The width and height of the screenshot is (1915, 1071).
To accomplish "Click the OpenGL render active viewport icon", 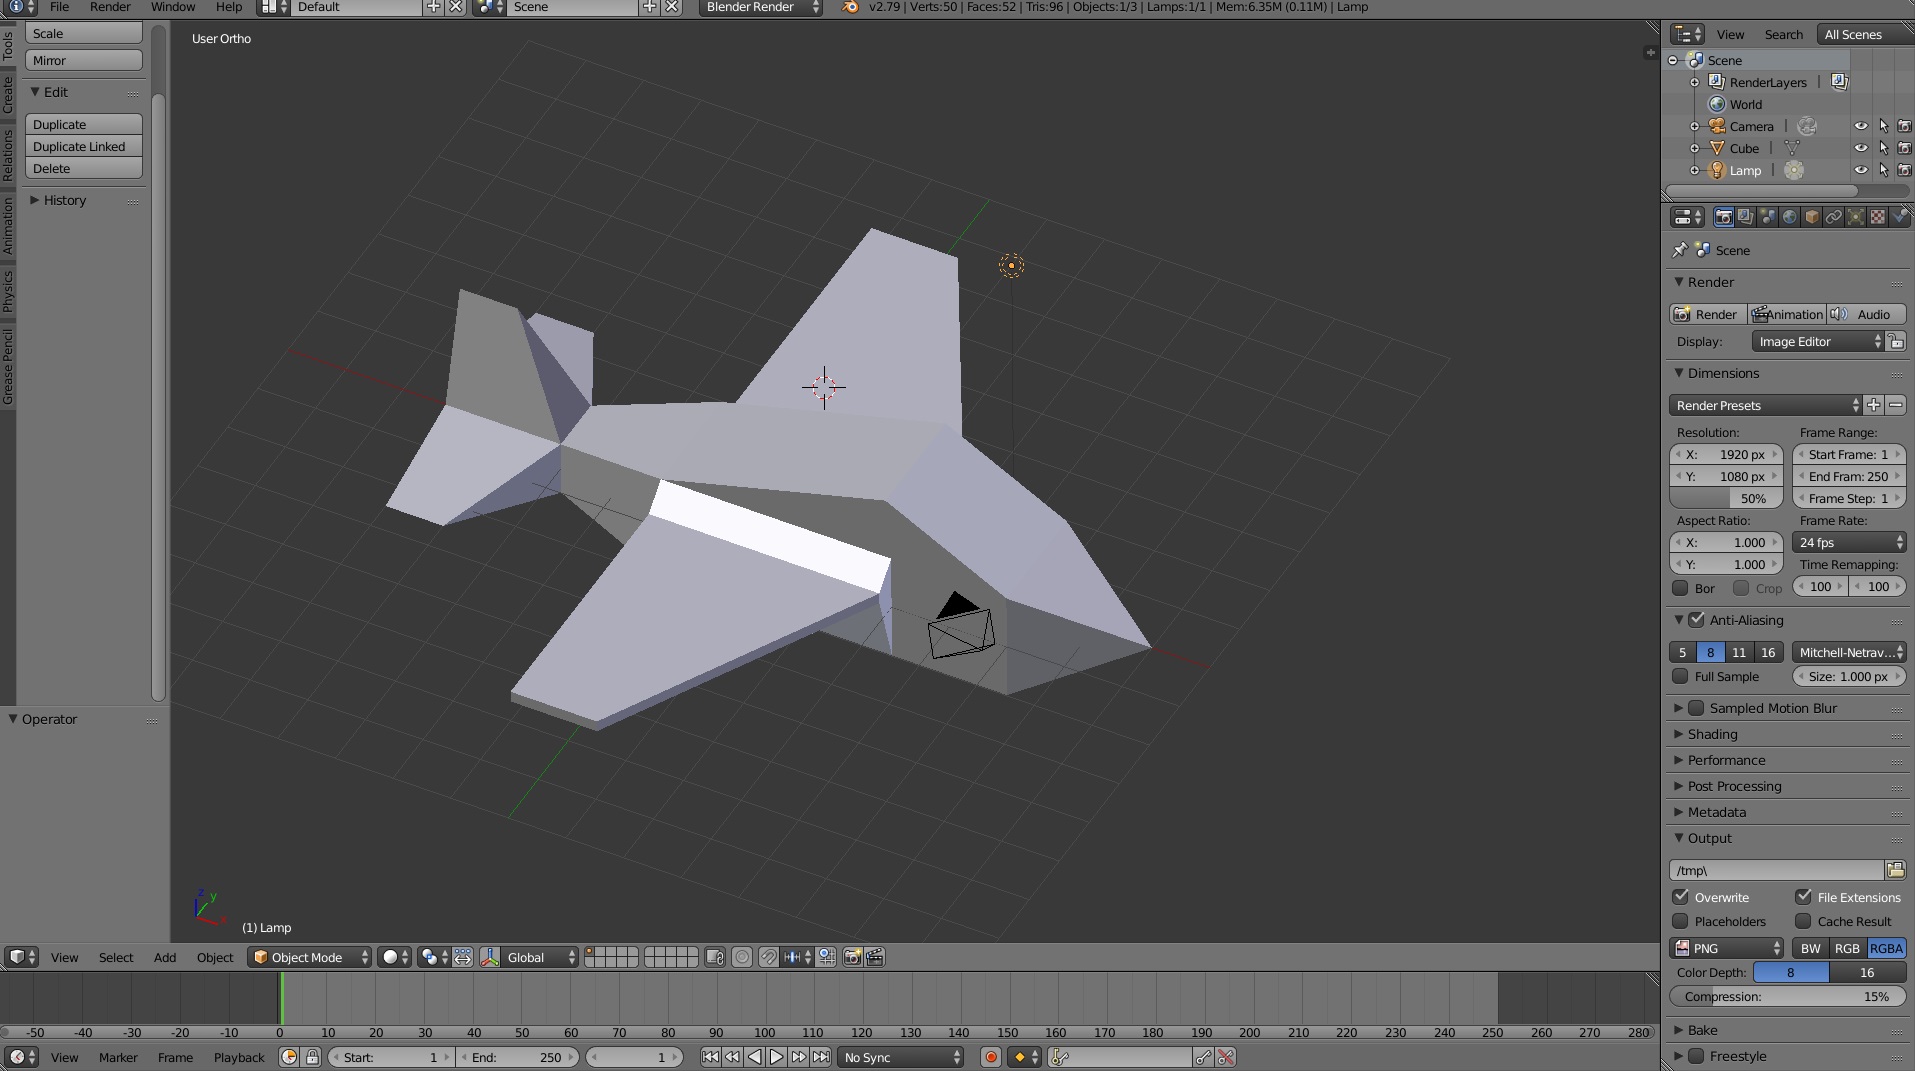I will 852,957.
